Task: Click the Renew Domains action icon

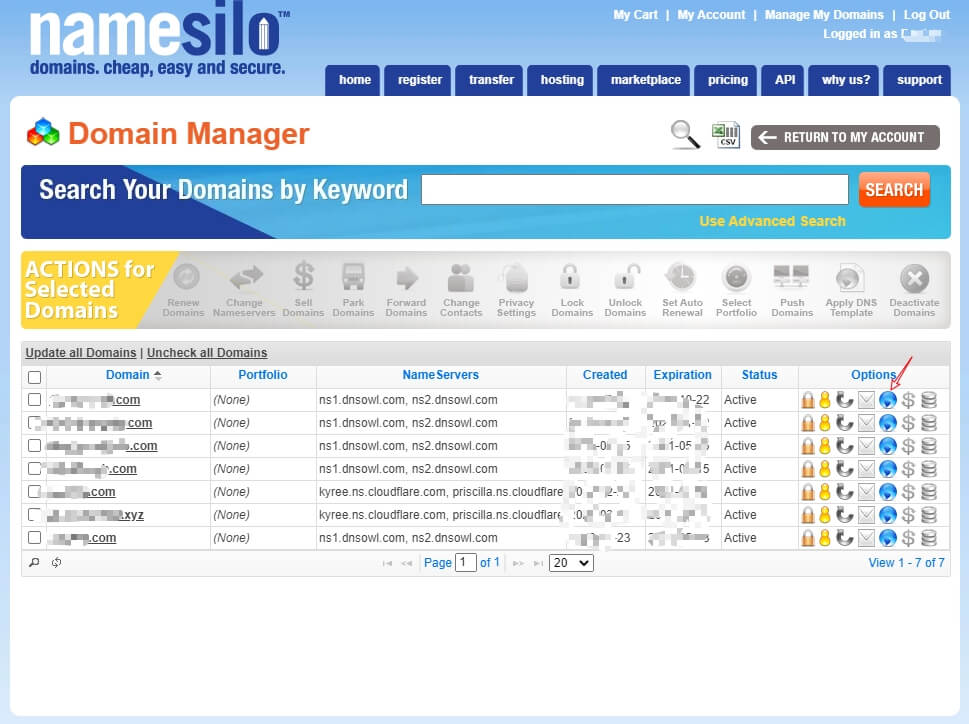Action: tap(185, 277)
